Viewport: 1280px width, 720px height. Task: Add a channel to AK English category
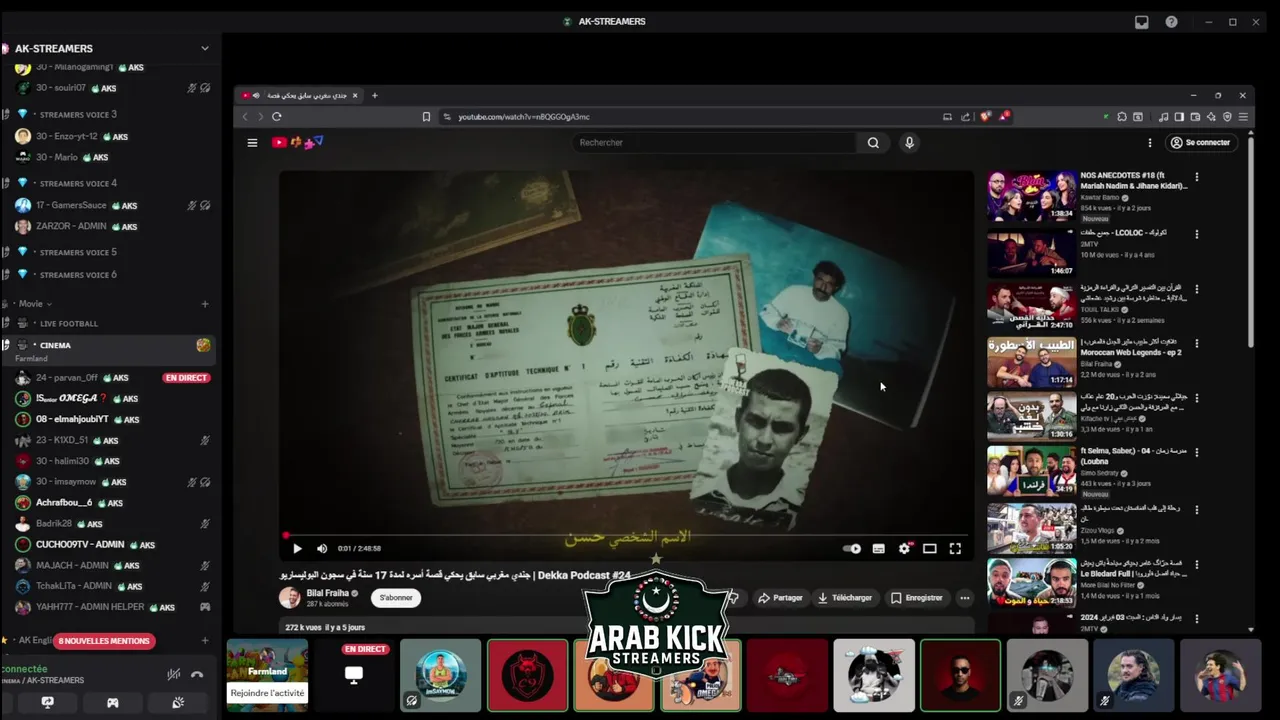(205, 640)
